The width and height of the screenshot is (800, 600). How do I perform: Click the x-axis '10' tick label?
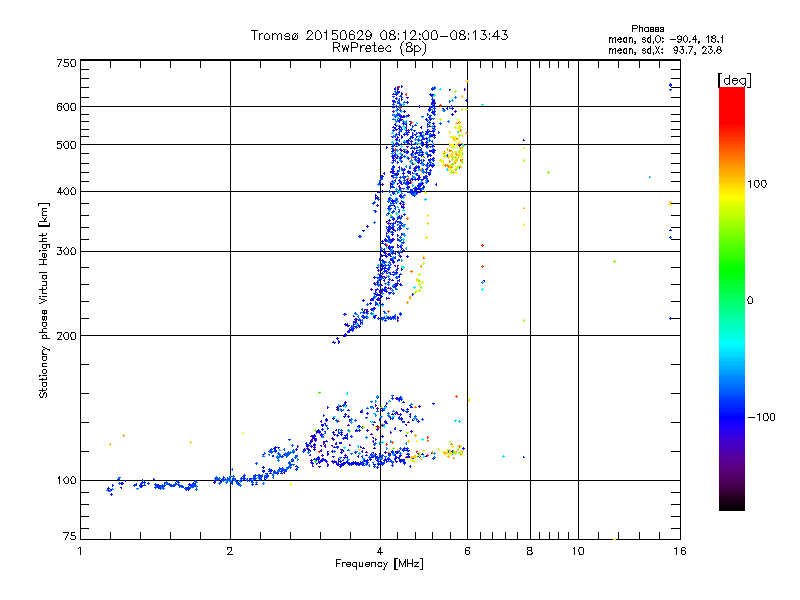(578, 551)
